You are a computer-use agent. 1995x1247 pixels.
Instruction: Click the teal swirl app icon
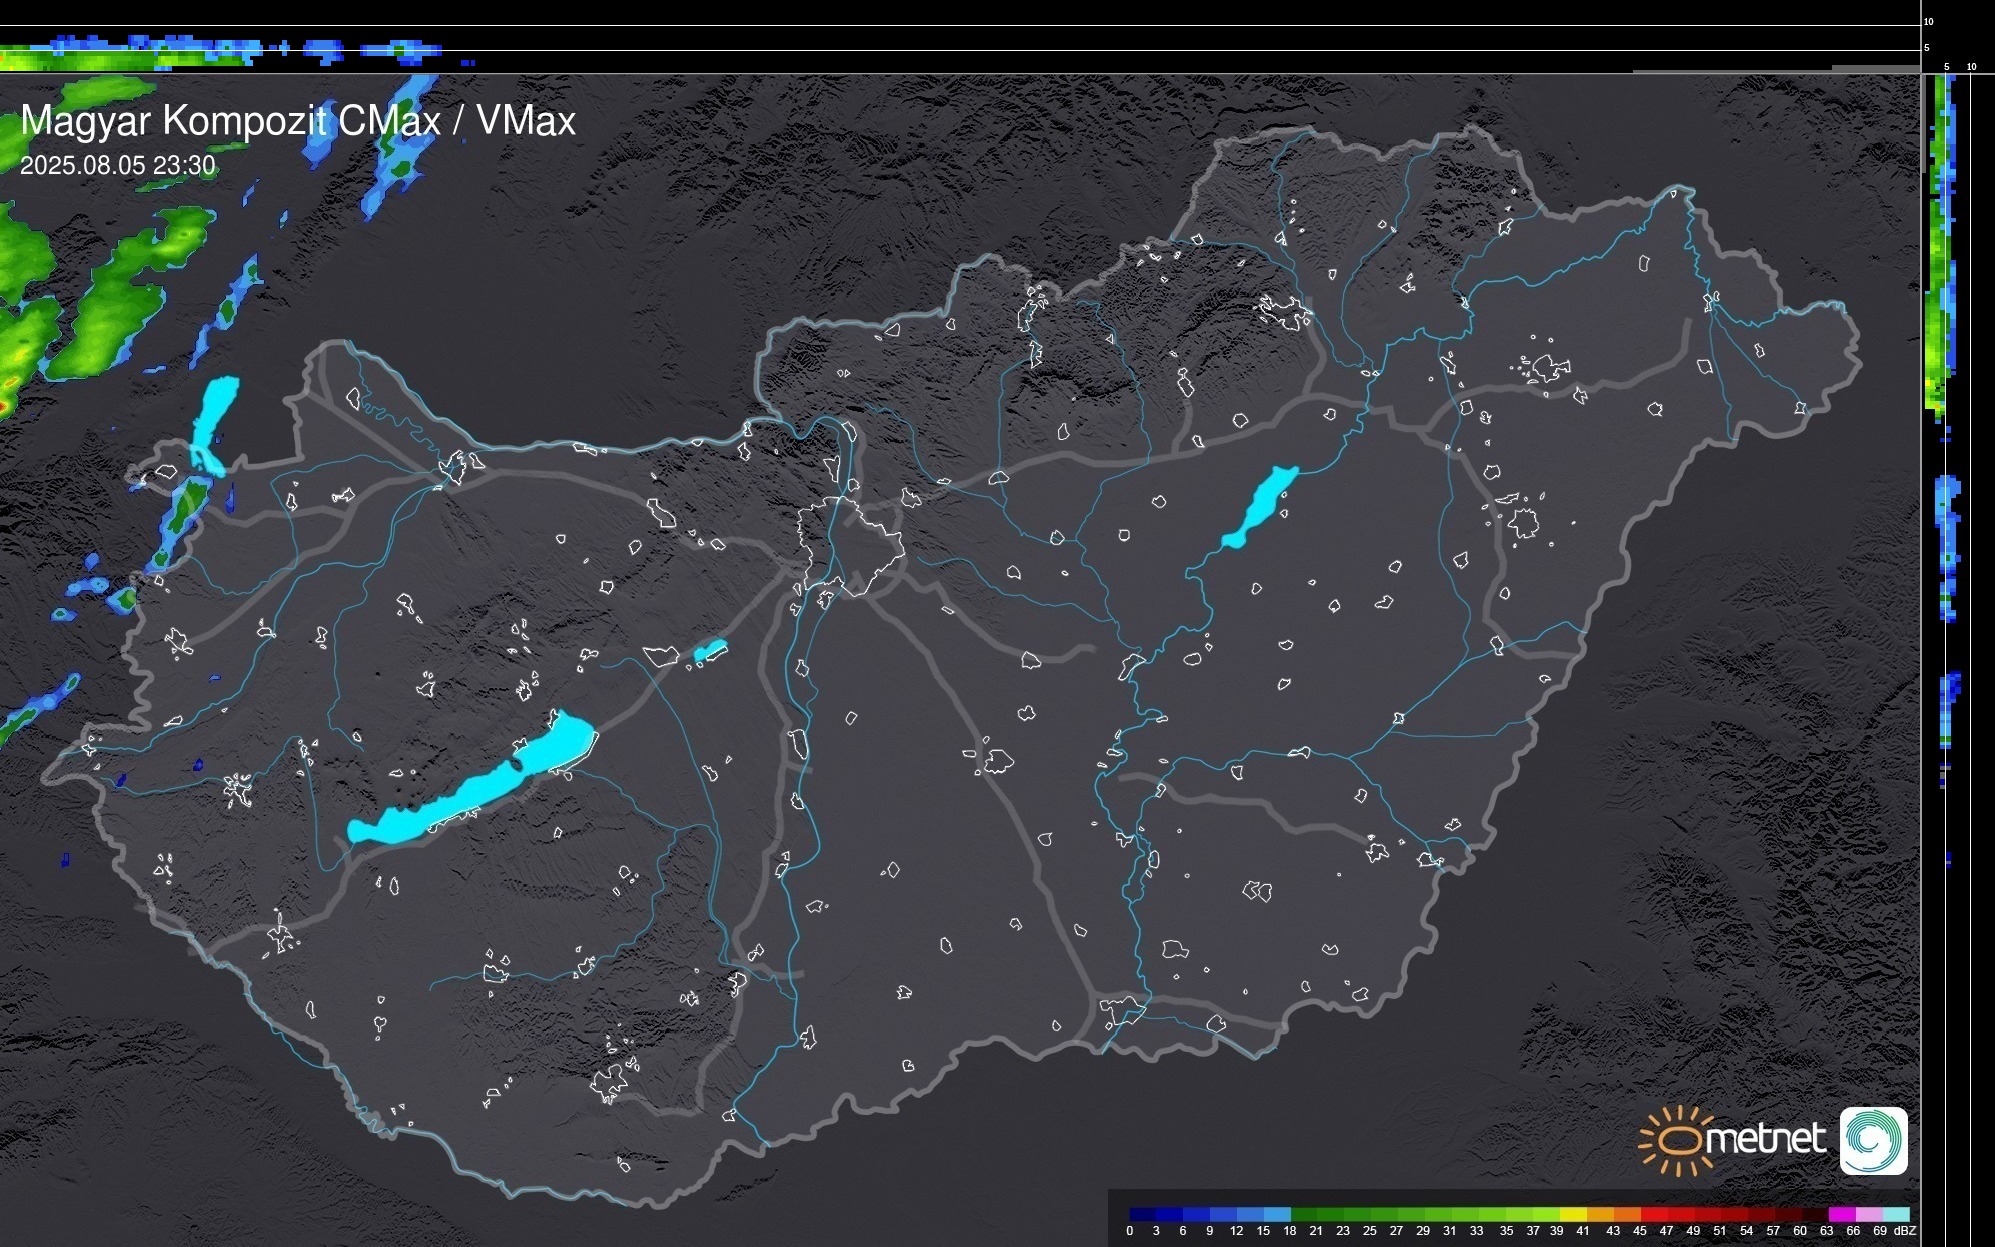(x=1873, y=1140)
